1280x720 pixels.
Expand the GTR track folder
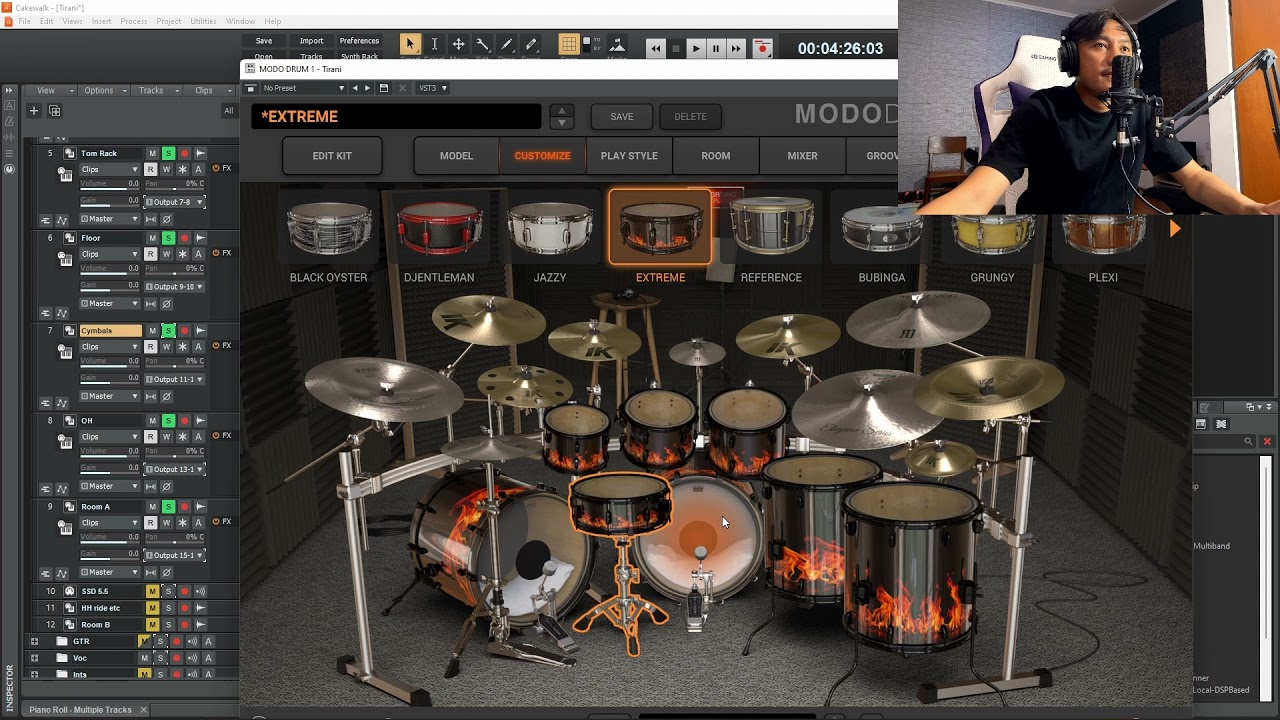[x=34, y=641]
